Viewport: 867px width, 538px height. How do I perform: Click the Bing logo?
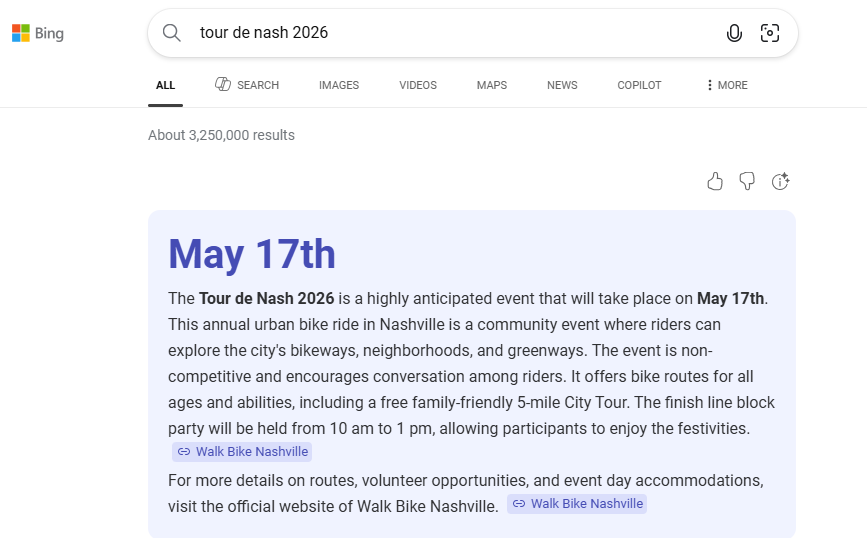click(38, 34)
